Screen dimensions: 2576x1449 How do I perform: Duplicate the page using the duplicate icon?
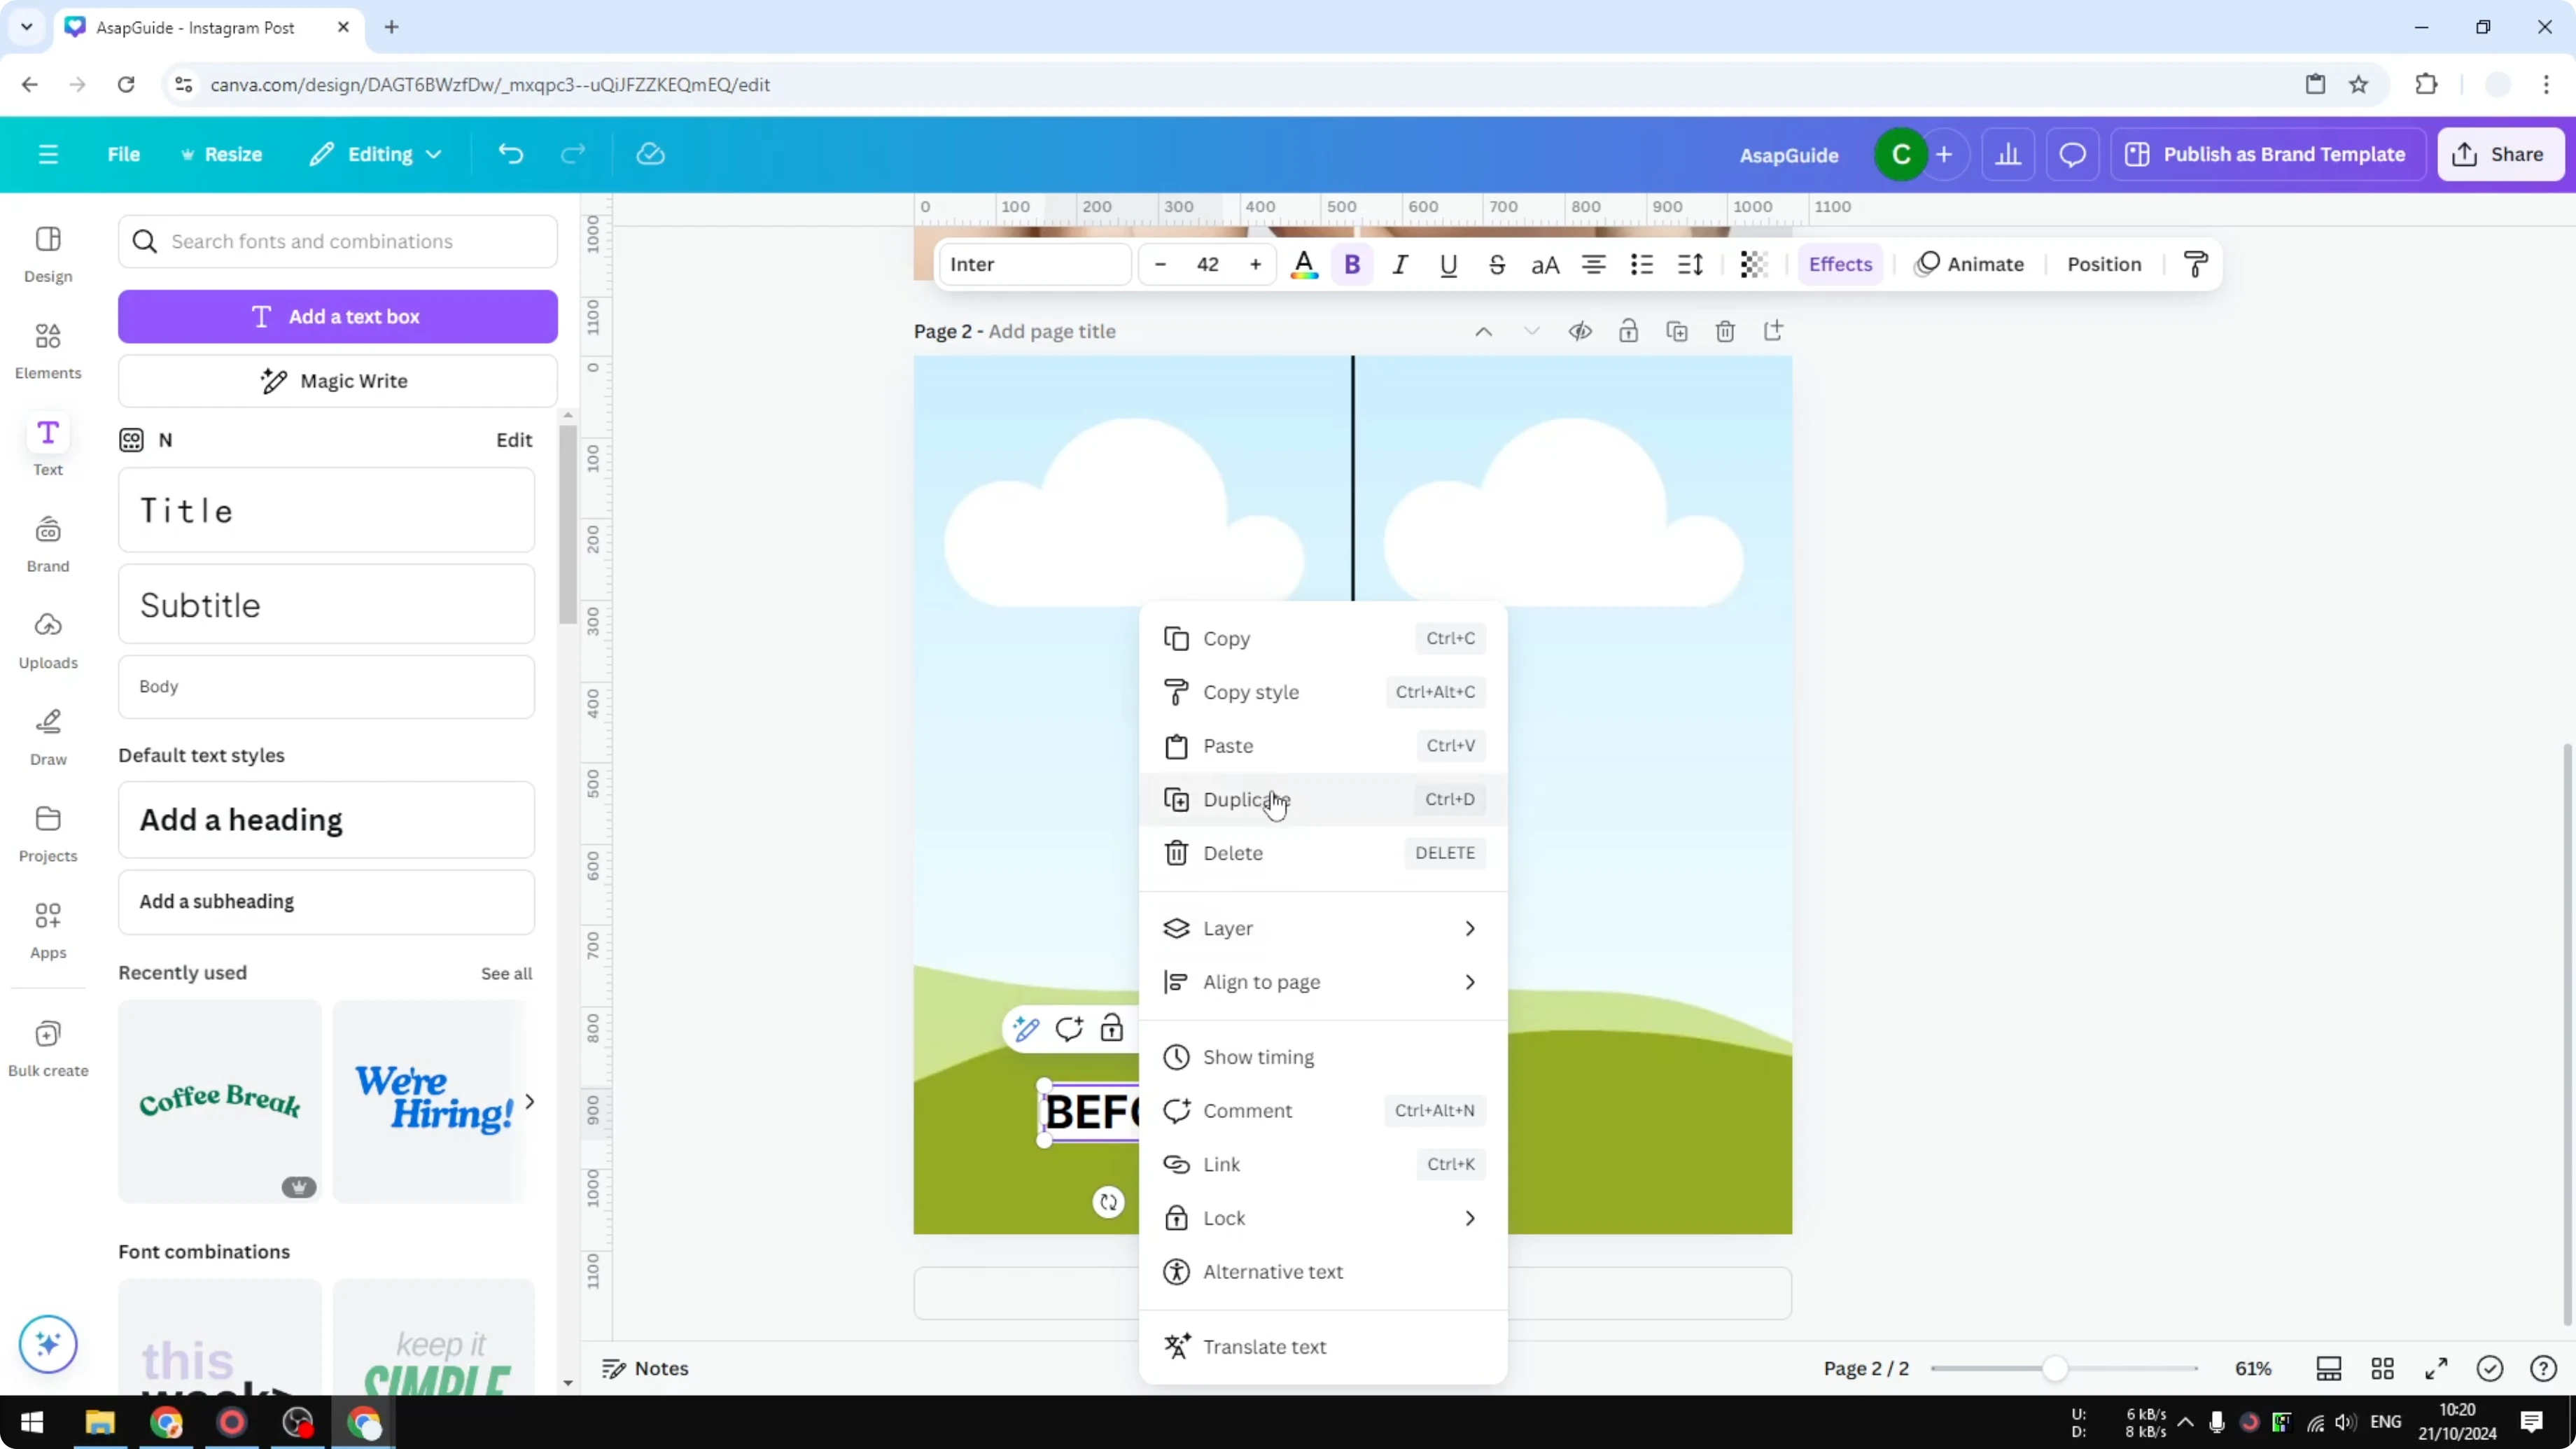point(1677,330)
